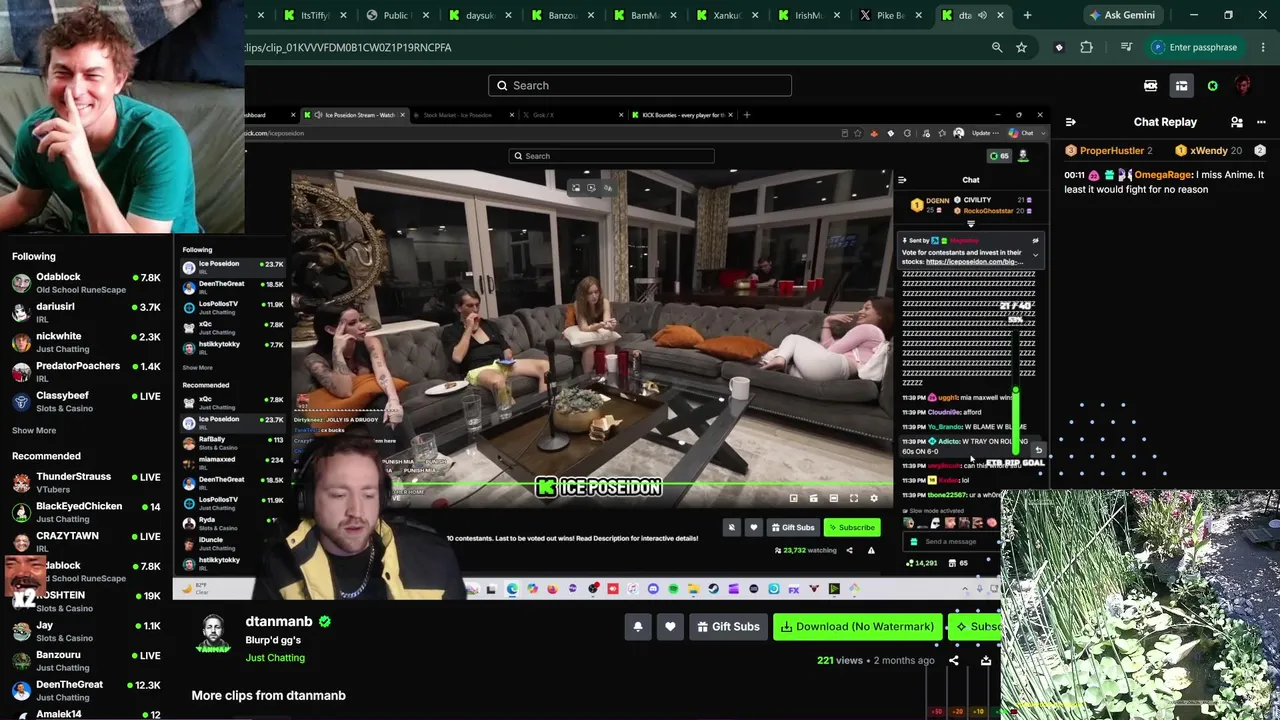
Task: Open the leaderboard icon in Kick header
Action: [1181, 86]
